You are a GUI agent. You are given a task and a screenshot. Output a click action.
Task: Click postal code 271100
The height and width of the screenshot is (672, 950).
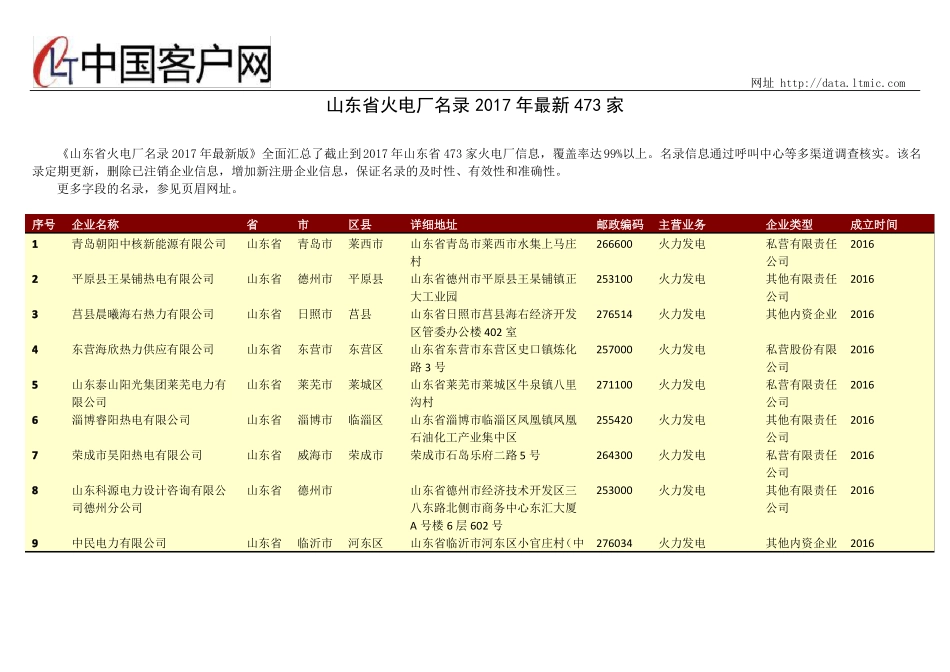[x=614, y=385]
